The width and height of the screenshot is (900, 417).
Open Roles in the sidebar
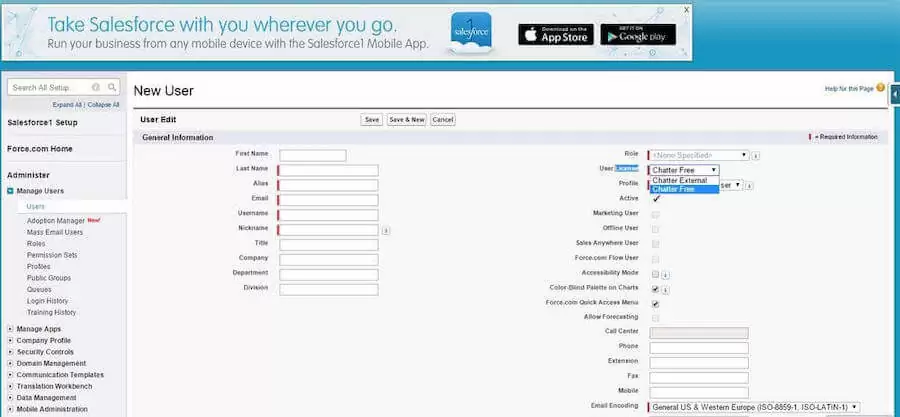tap(36, 244)
